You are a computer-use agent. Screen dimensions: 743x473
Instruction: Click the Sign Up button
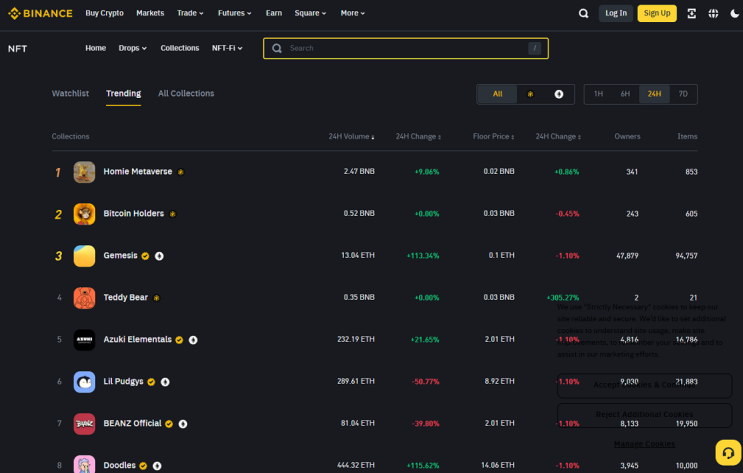click(x=657, y=13)
